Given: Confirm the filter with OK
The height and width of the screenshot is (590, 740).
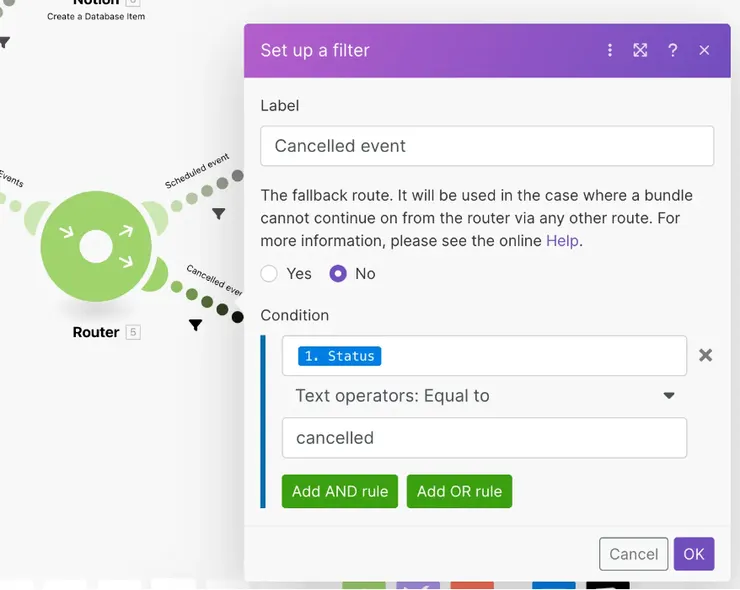Looking at the screenshot, I should (x=694, y=554).
